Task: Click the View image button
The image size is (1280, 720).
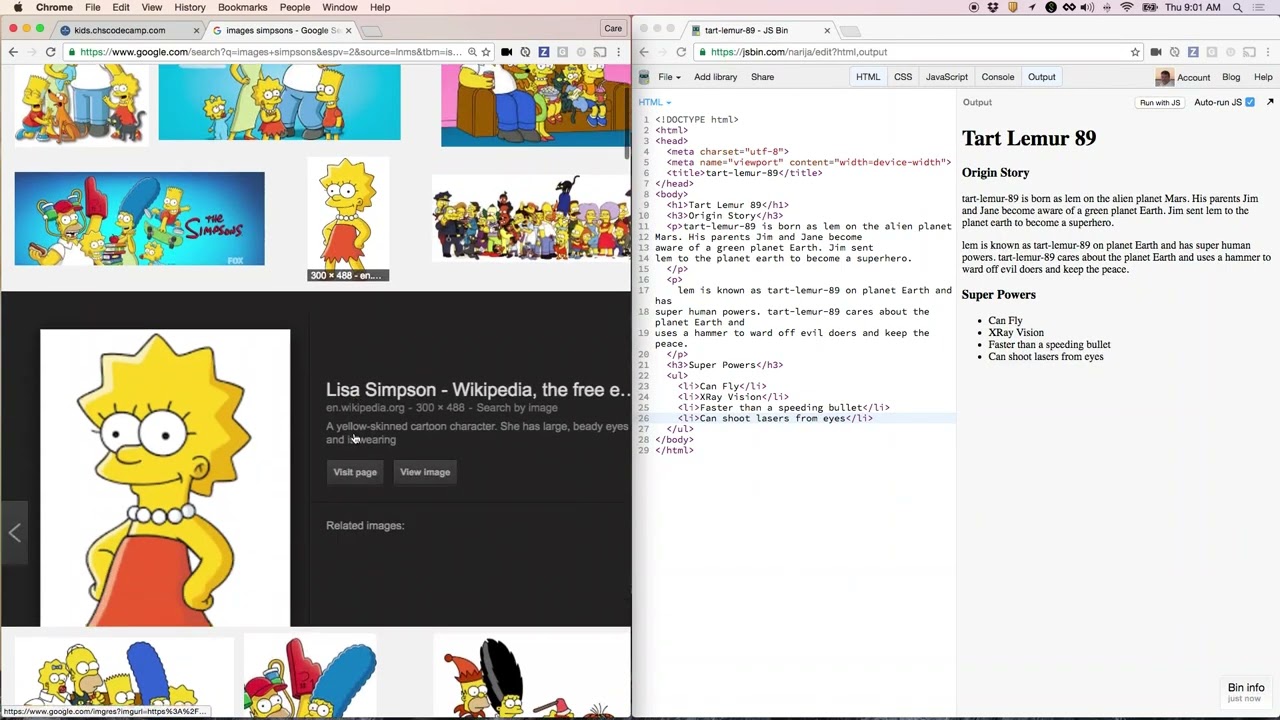Action: [425, 472]
